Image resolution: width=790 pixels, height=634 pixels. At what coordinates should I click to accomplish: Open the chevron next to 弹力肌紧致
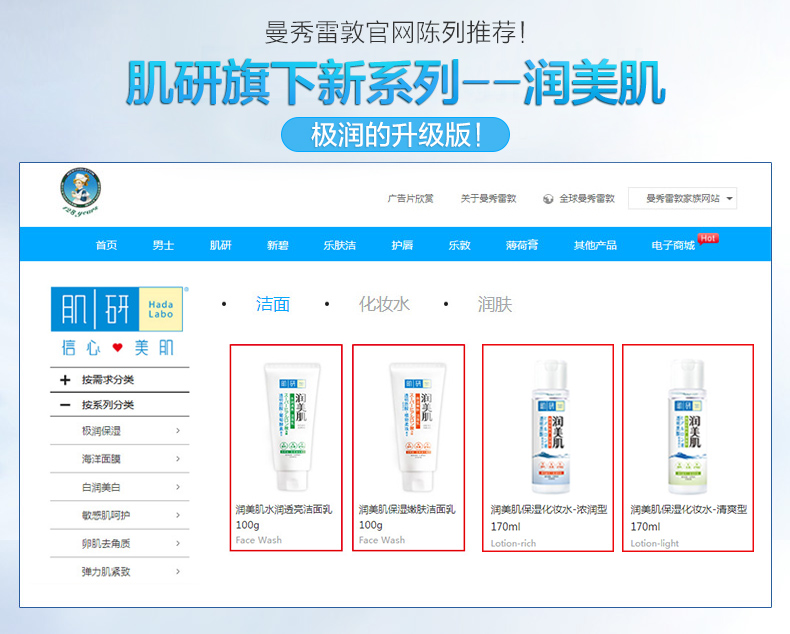point(178,572)
